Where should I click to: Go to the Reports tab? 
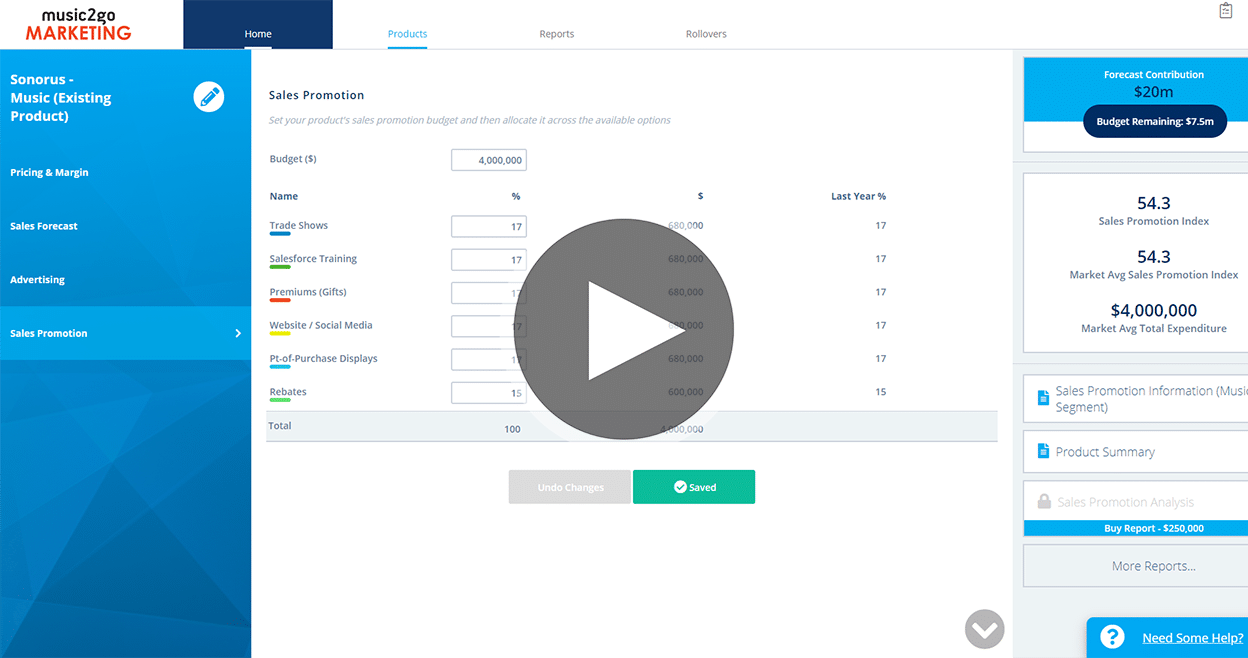(556, 34)
